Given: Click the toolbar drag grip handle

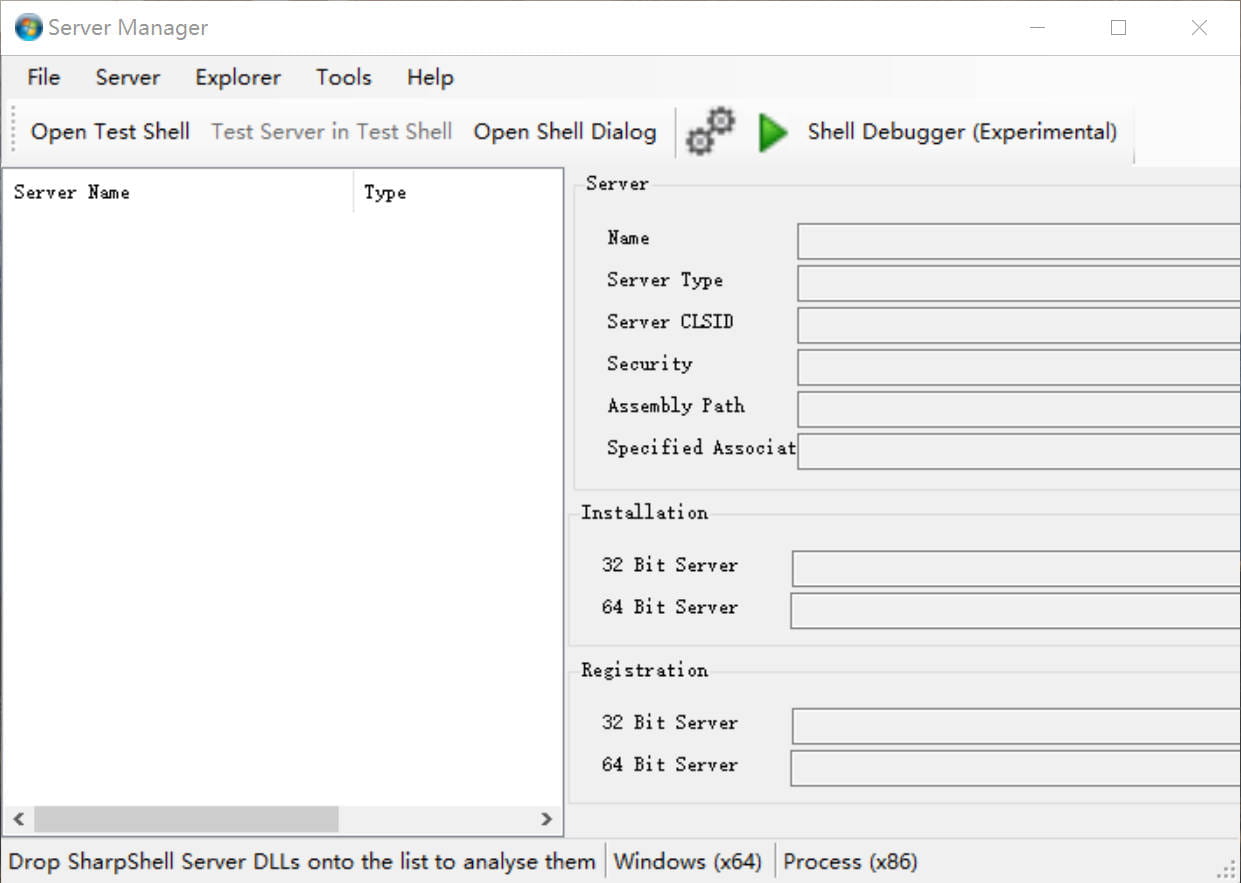Looking at the screenshot, I should (x=14, y=132).
